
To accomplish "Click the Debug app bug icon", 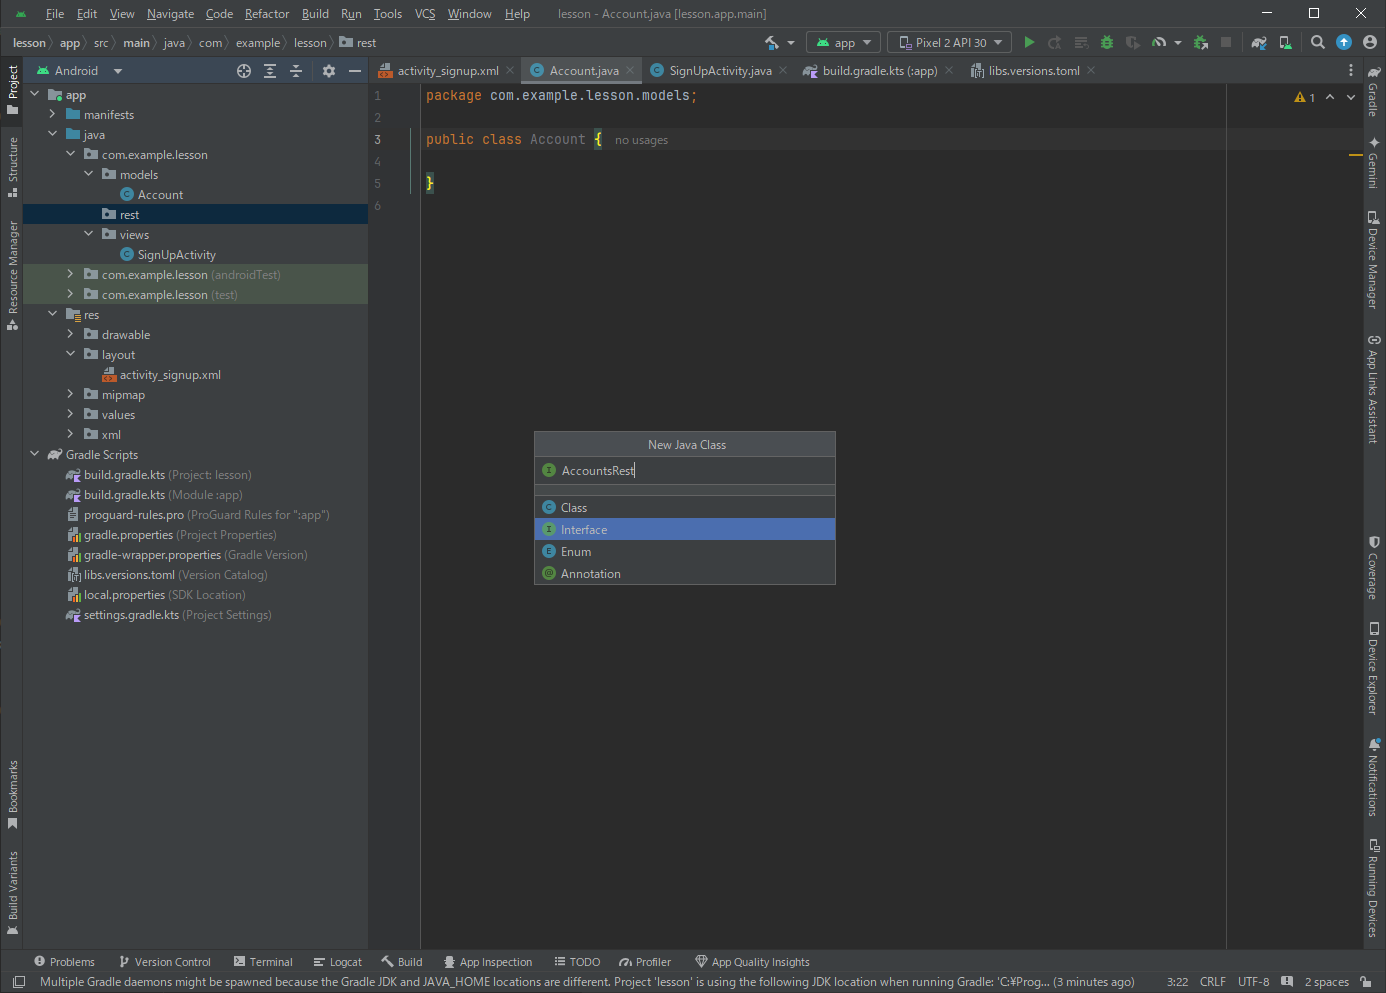I will (x=1107, y=42).
